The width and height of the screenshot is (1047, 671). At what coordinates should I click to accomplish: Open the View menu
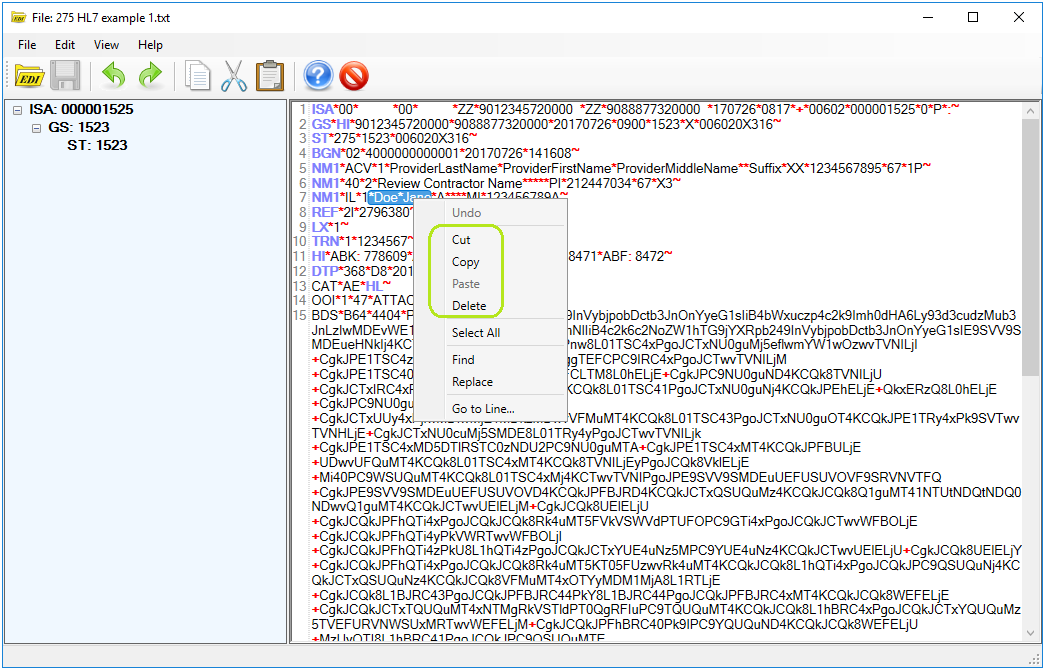106,45
